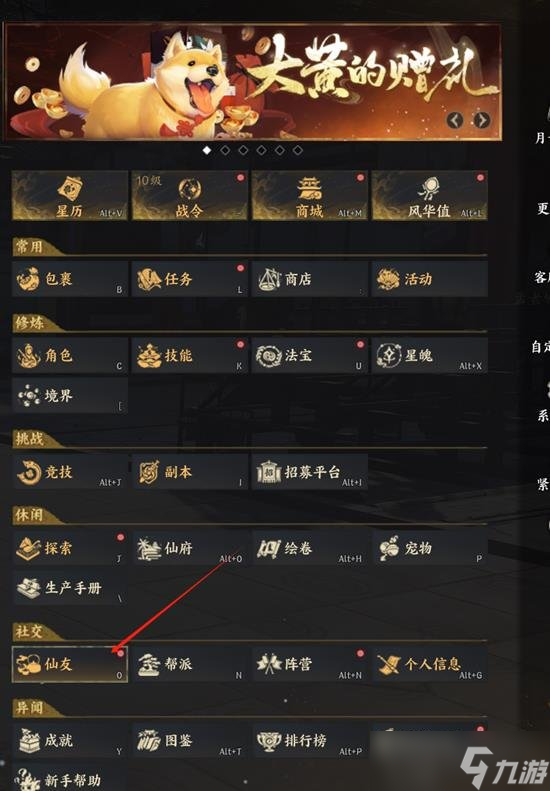550x791 pixels.
Task: Open the 星历 calendar tile
Action: [70, 195]
